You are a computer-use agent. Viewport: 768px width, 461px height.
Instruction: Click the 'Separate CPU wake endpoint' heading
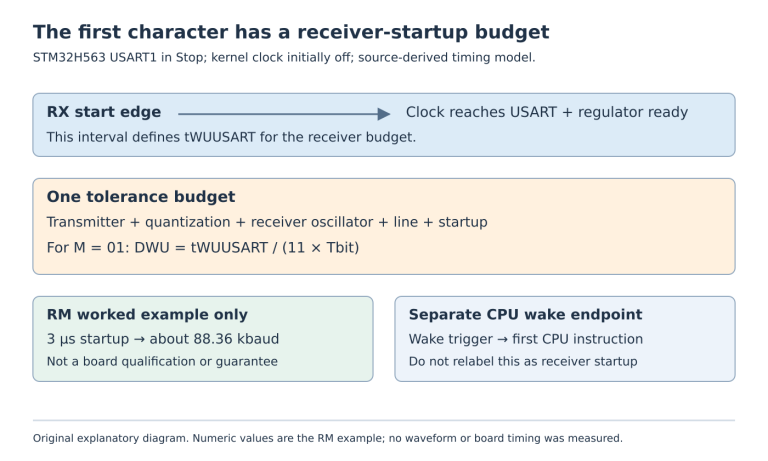526,315
